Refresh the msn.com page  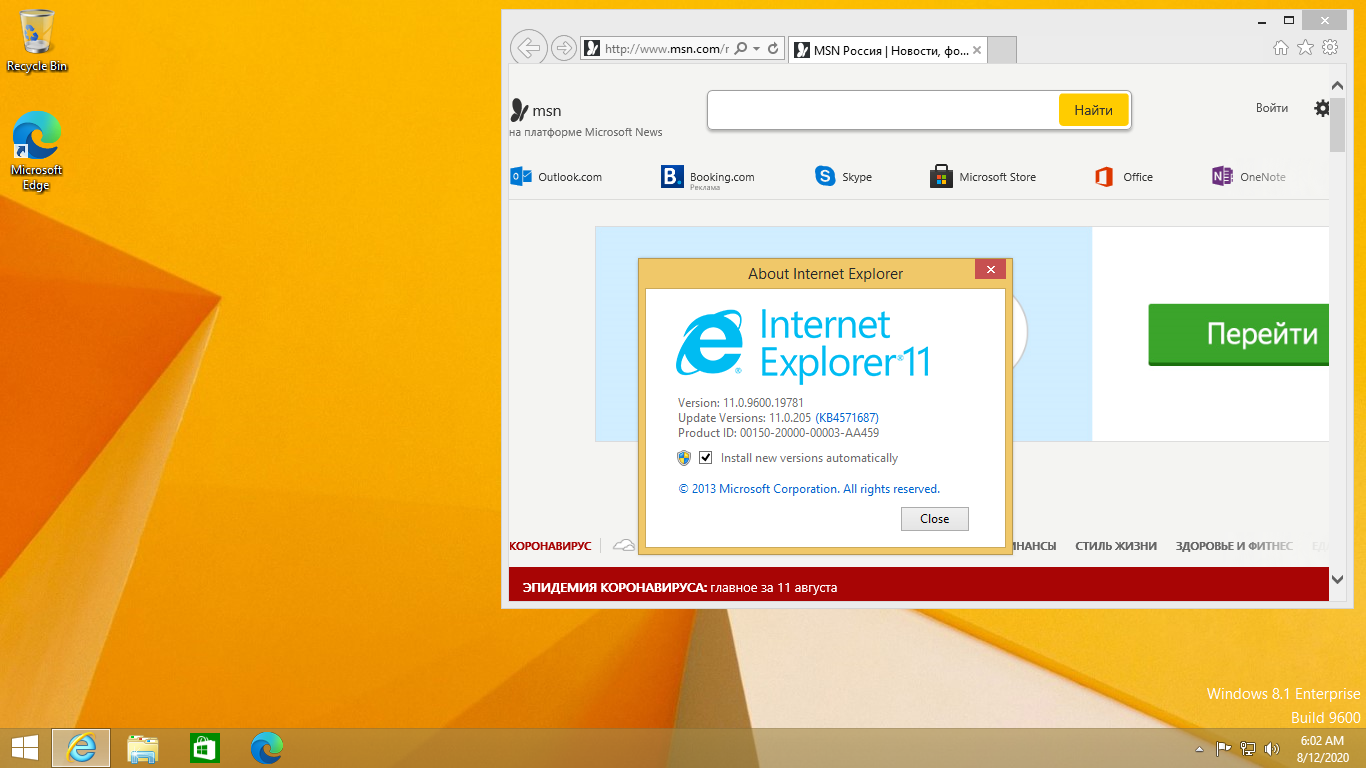[x=773, y=48]
